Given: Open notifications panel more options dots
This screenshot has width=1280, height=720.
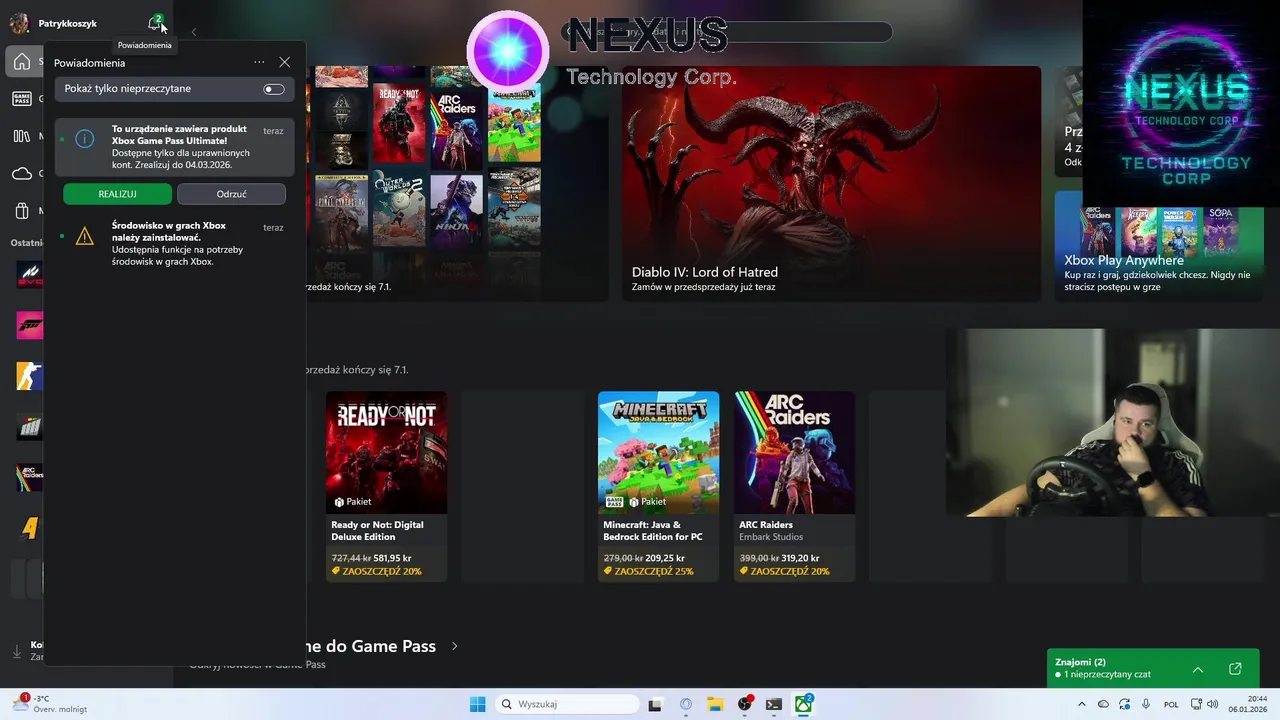Looking at the screenshot, I should [259, 62].
